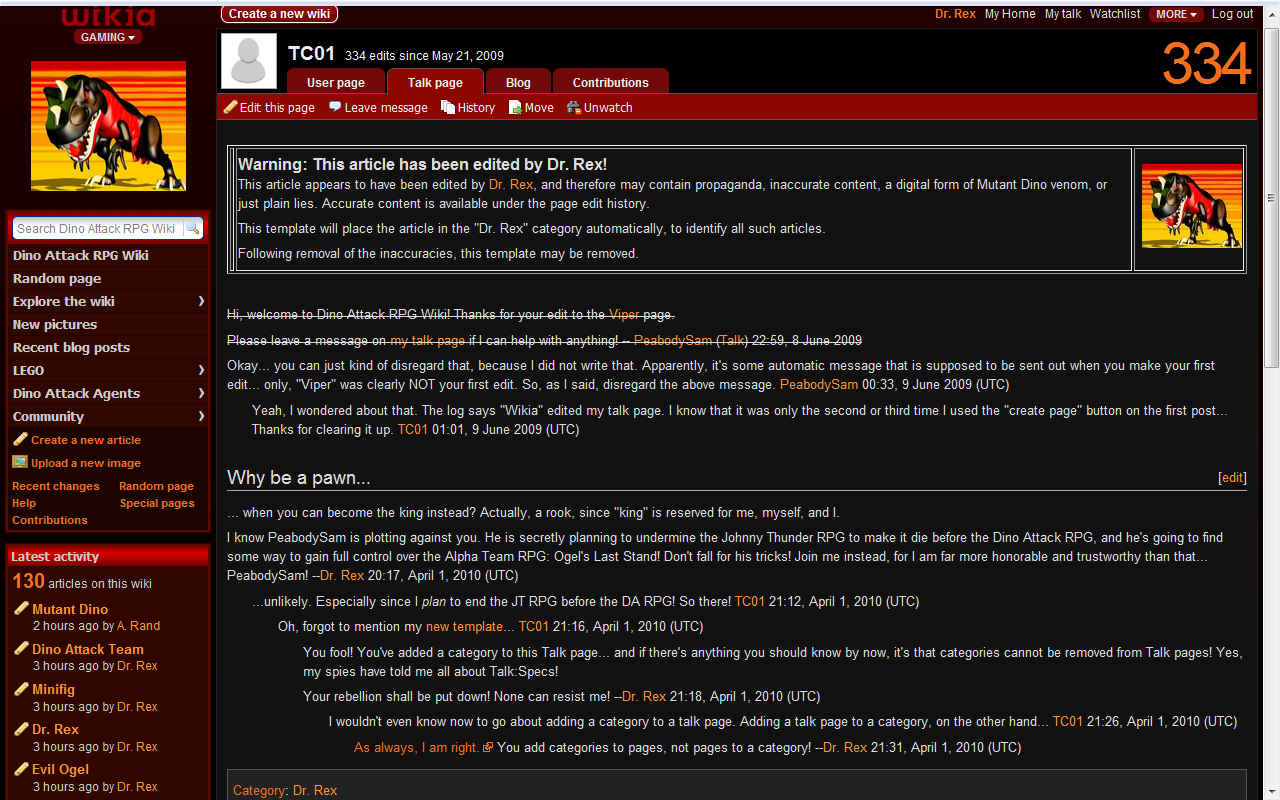Image resolution: width=1280 pixels, height=800 pixels.
Task: Click the Upload a new image icon
Action: point(20,462)
